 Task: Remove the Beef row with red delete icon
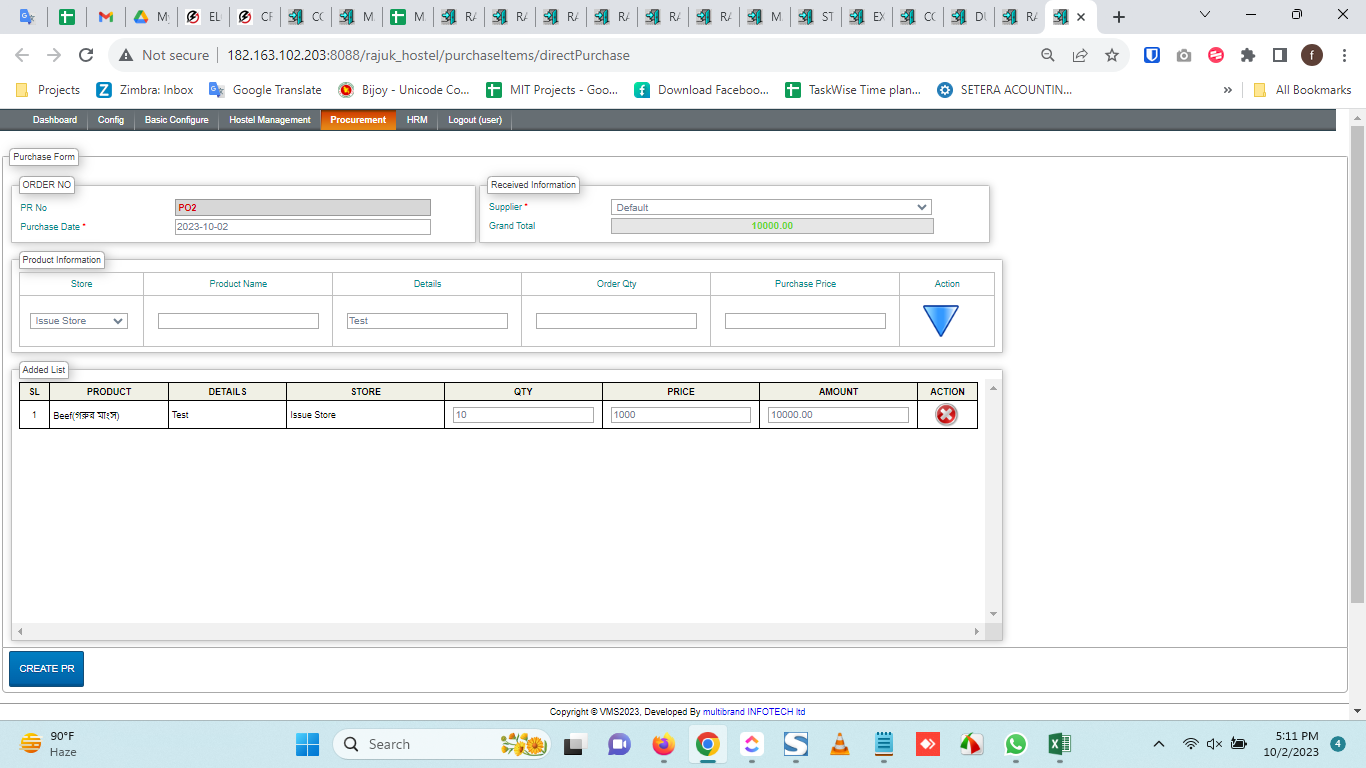click(946, 414)
